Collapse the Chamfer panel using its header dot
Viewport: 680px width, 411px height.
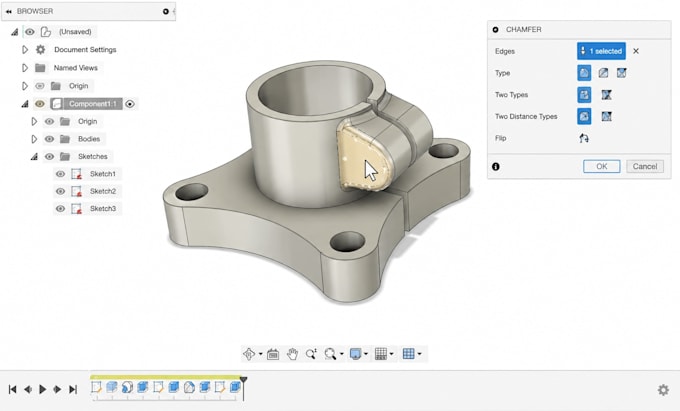495,29
